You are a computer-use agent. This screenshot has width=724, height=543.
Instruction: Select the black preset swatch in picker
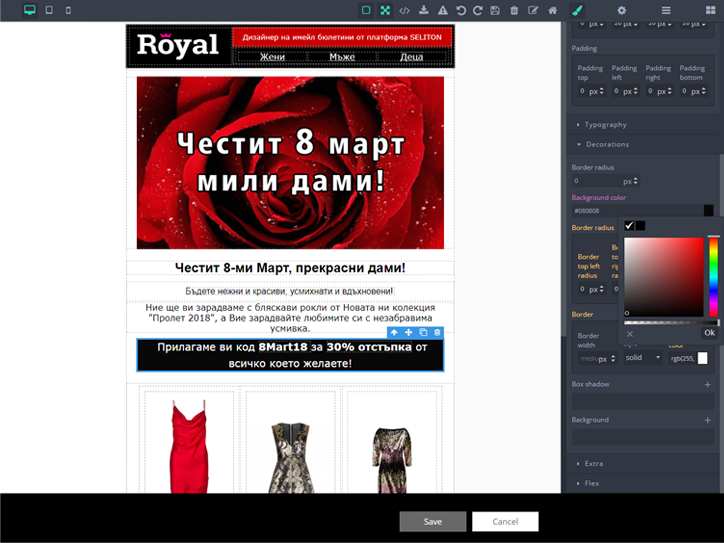click(x=640, y=225)
